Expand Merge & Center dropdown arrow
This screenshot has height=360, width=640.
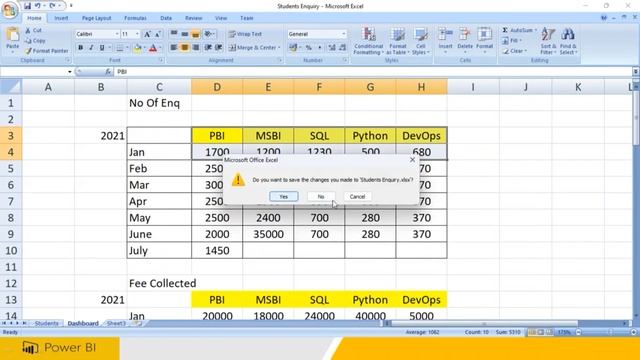(279, 48)
